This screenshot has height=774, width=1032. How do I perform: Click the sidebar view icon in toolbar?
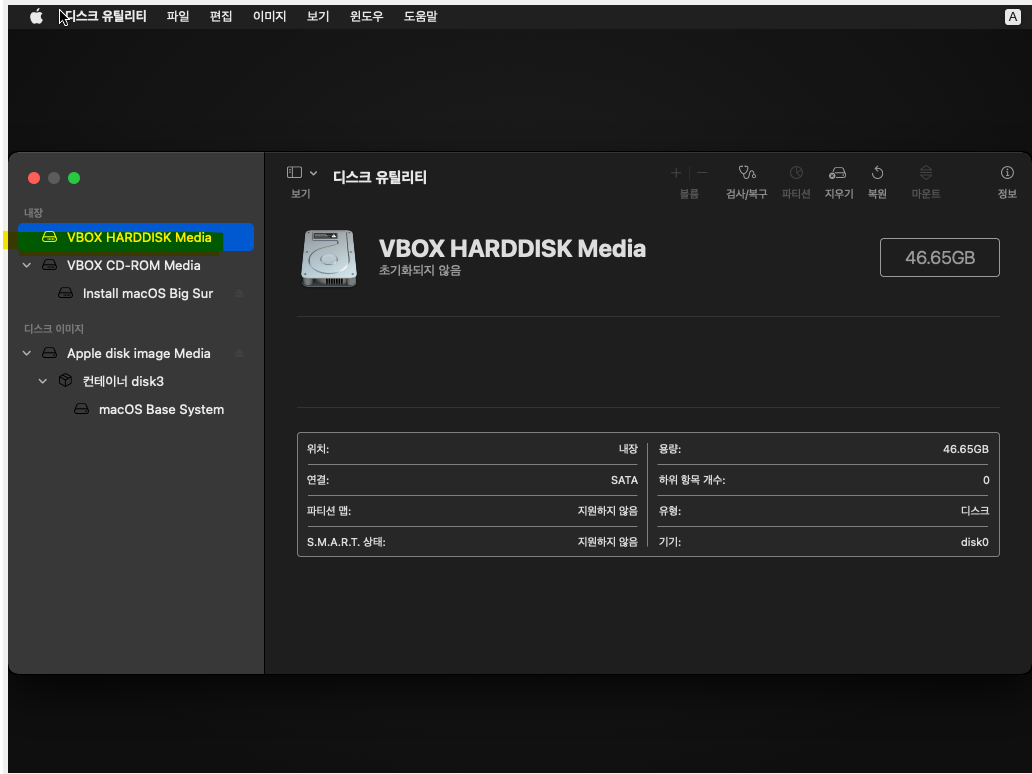294,172
